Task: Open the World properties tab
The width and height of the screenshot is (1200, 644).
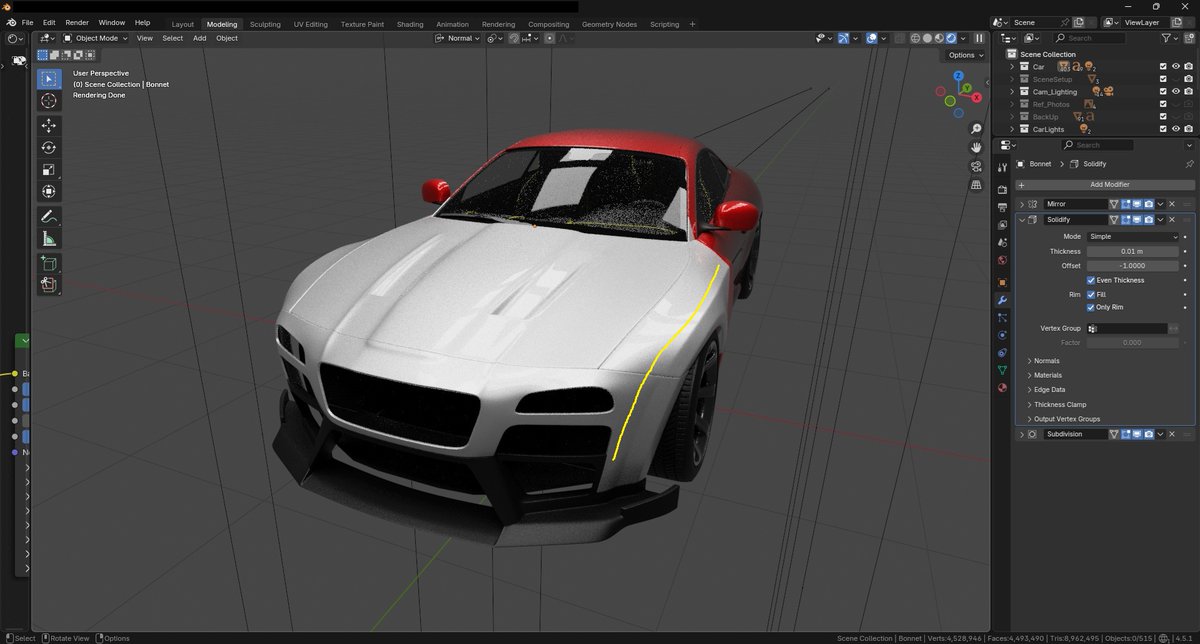Action: tap(1002, 260)
